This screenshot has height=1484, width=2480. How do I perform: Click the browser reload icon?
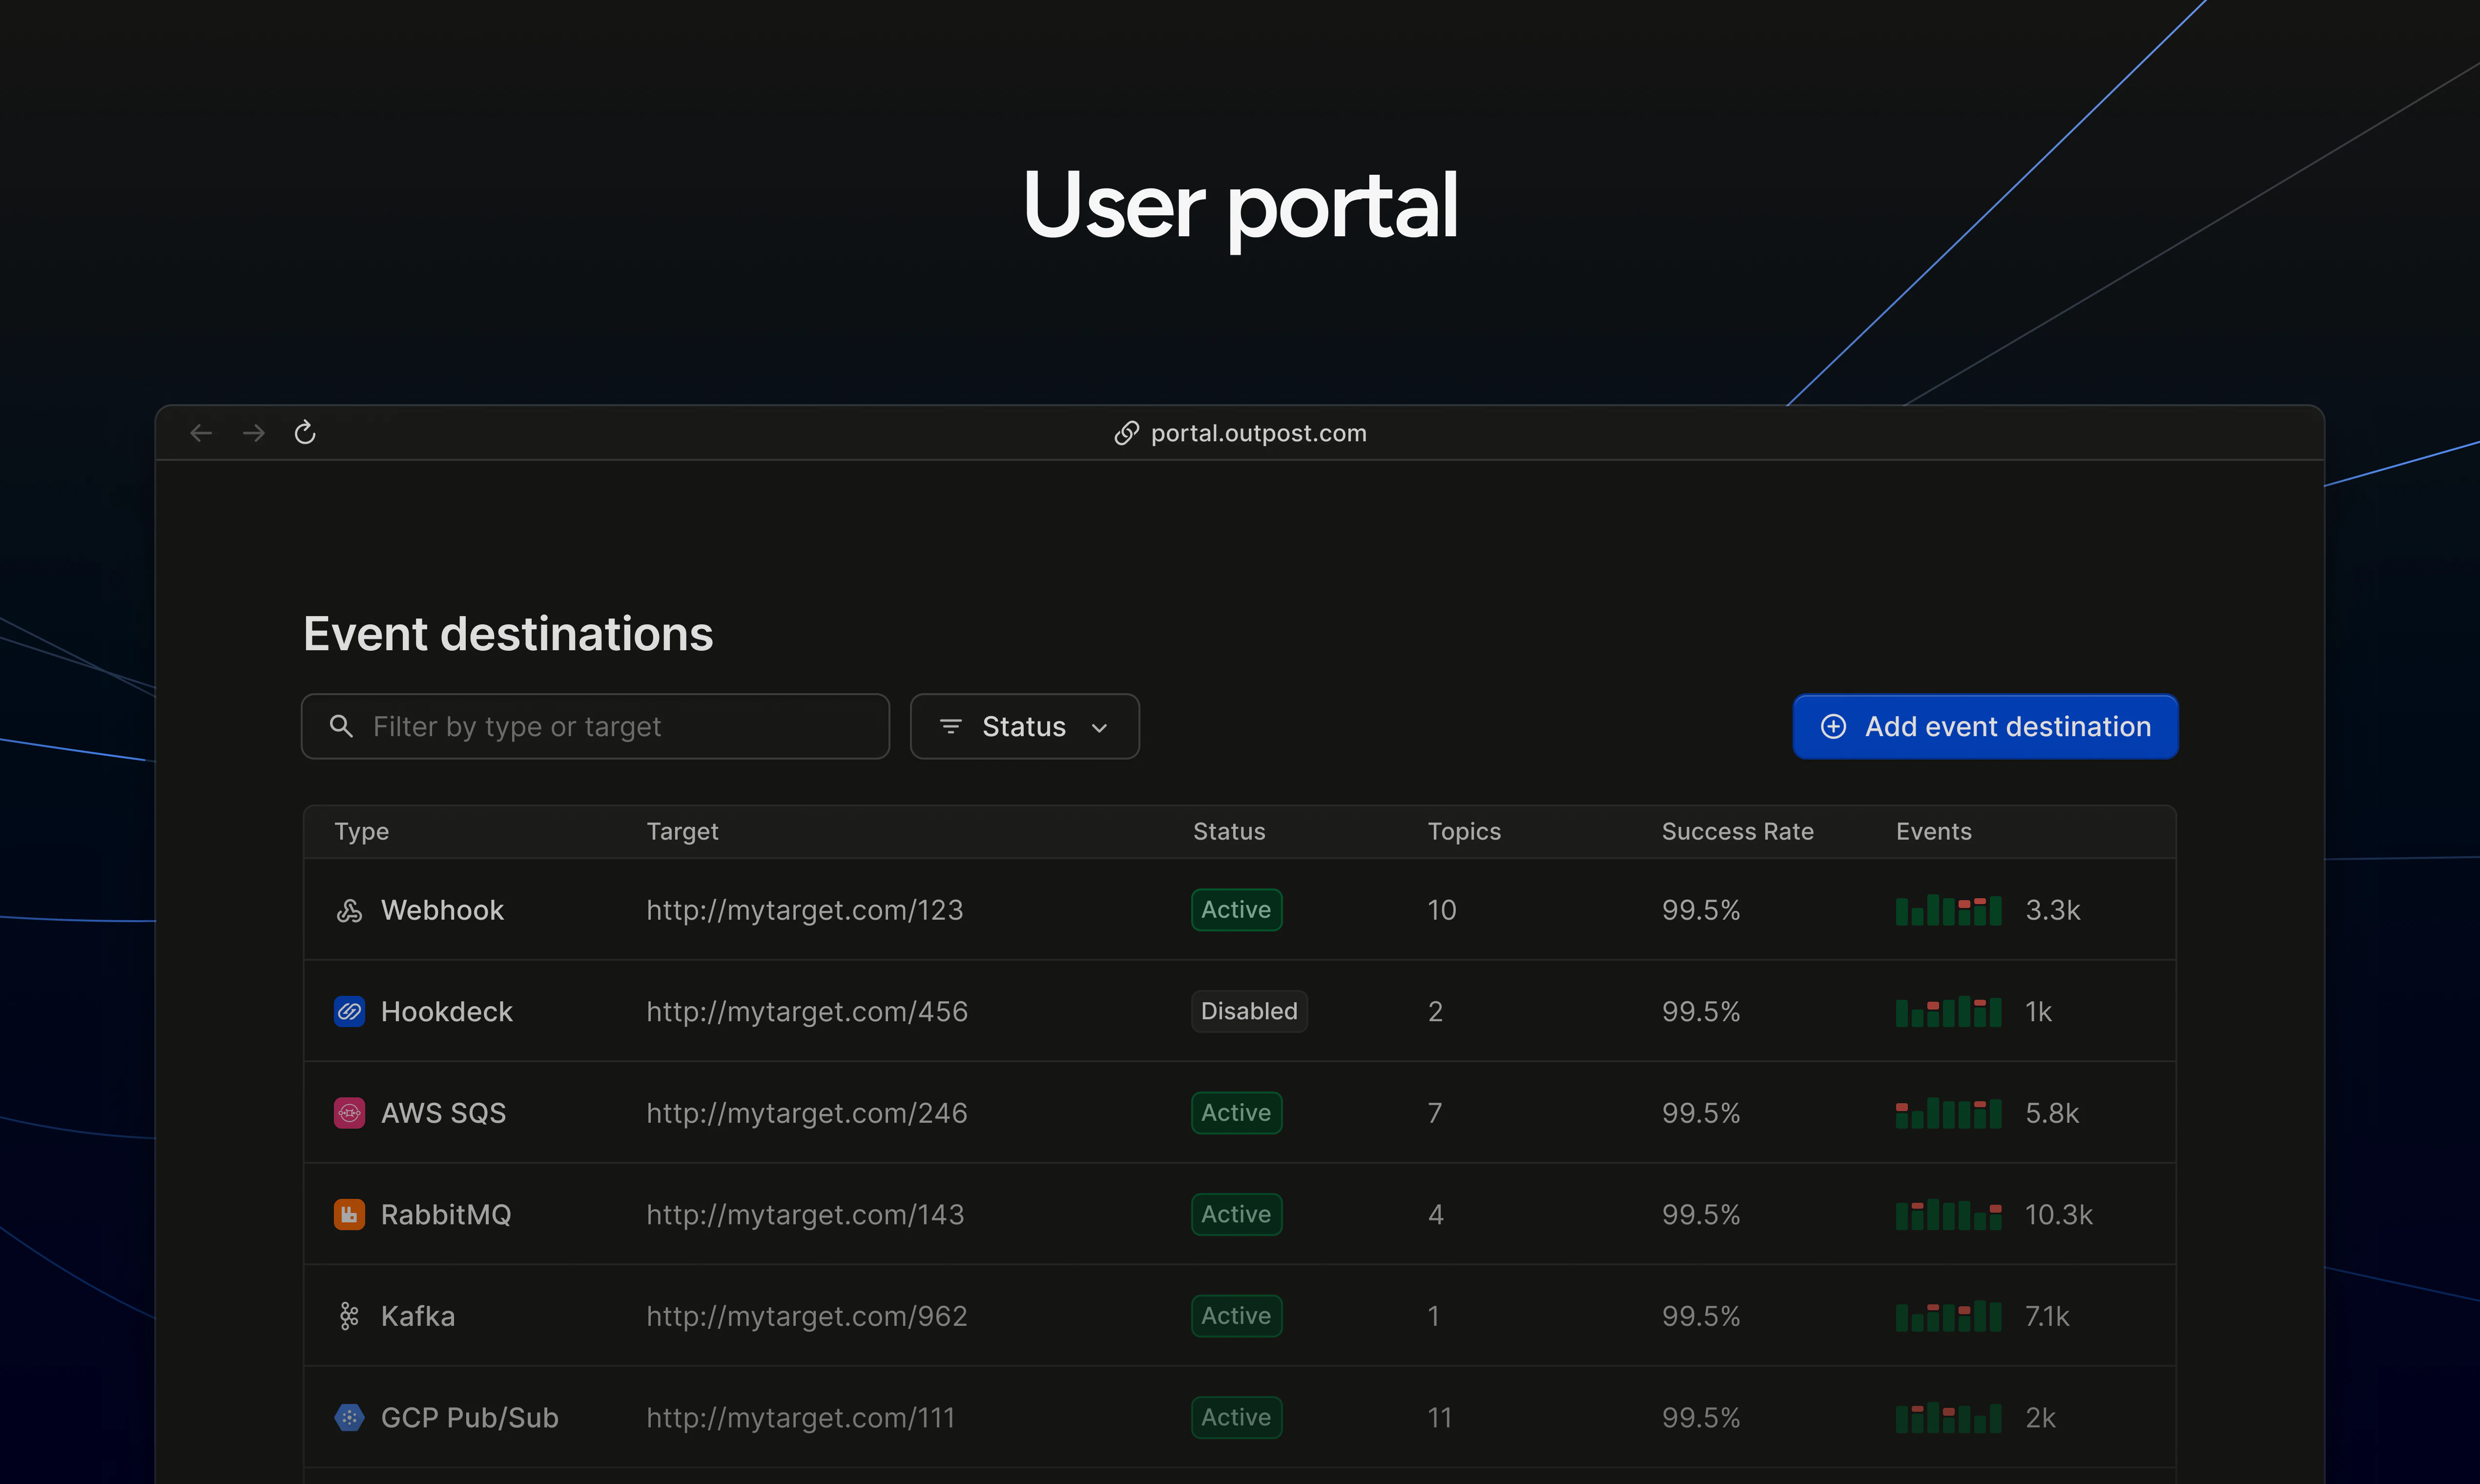[305, 433]
